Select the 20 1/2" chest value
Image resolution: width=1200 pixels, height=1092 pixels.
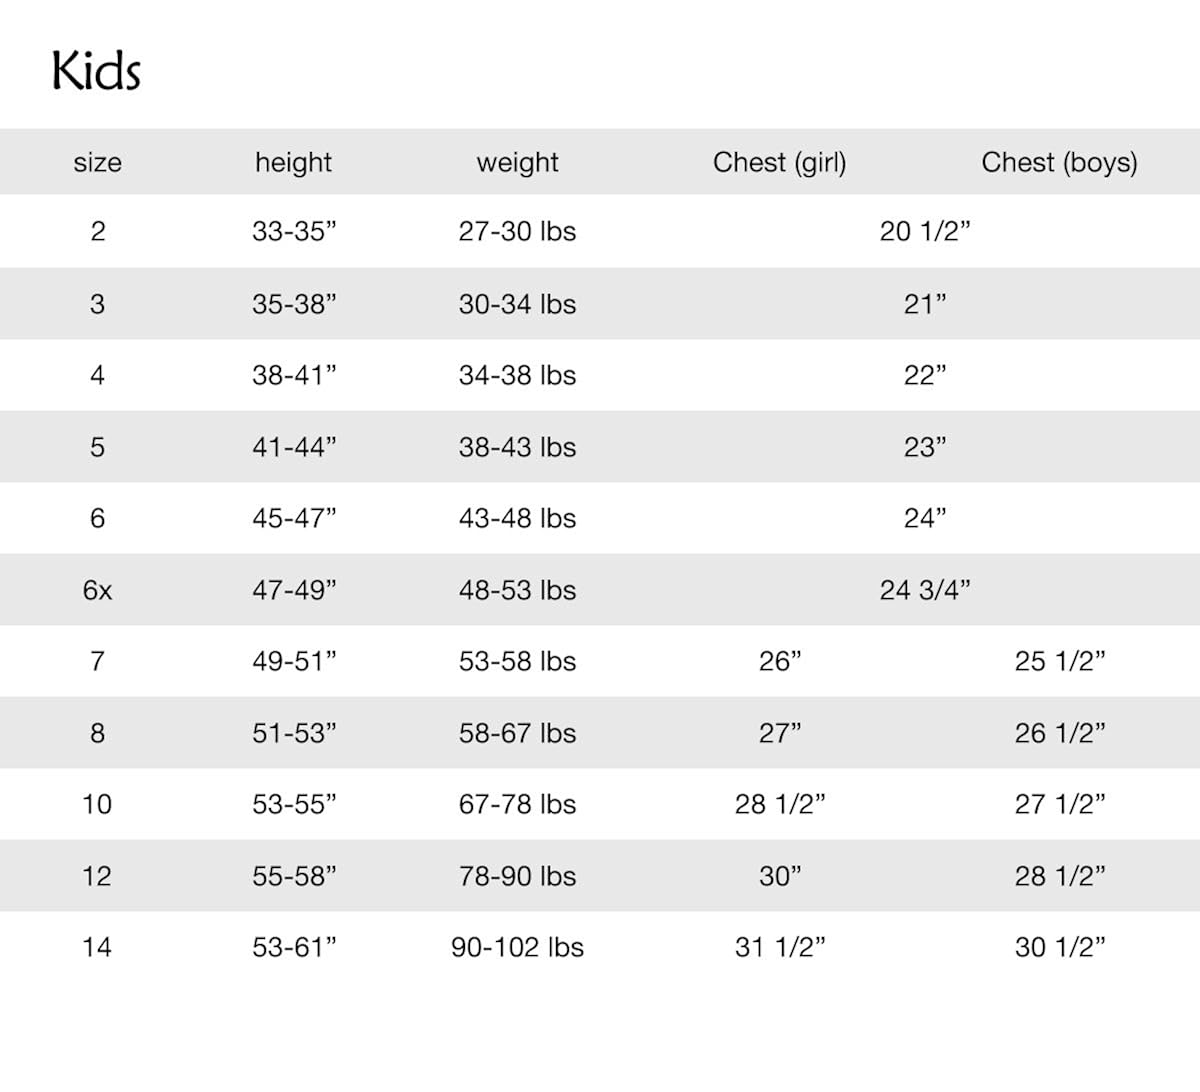point(925,231)
